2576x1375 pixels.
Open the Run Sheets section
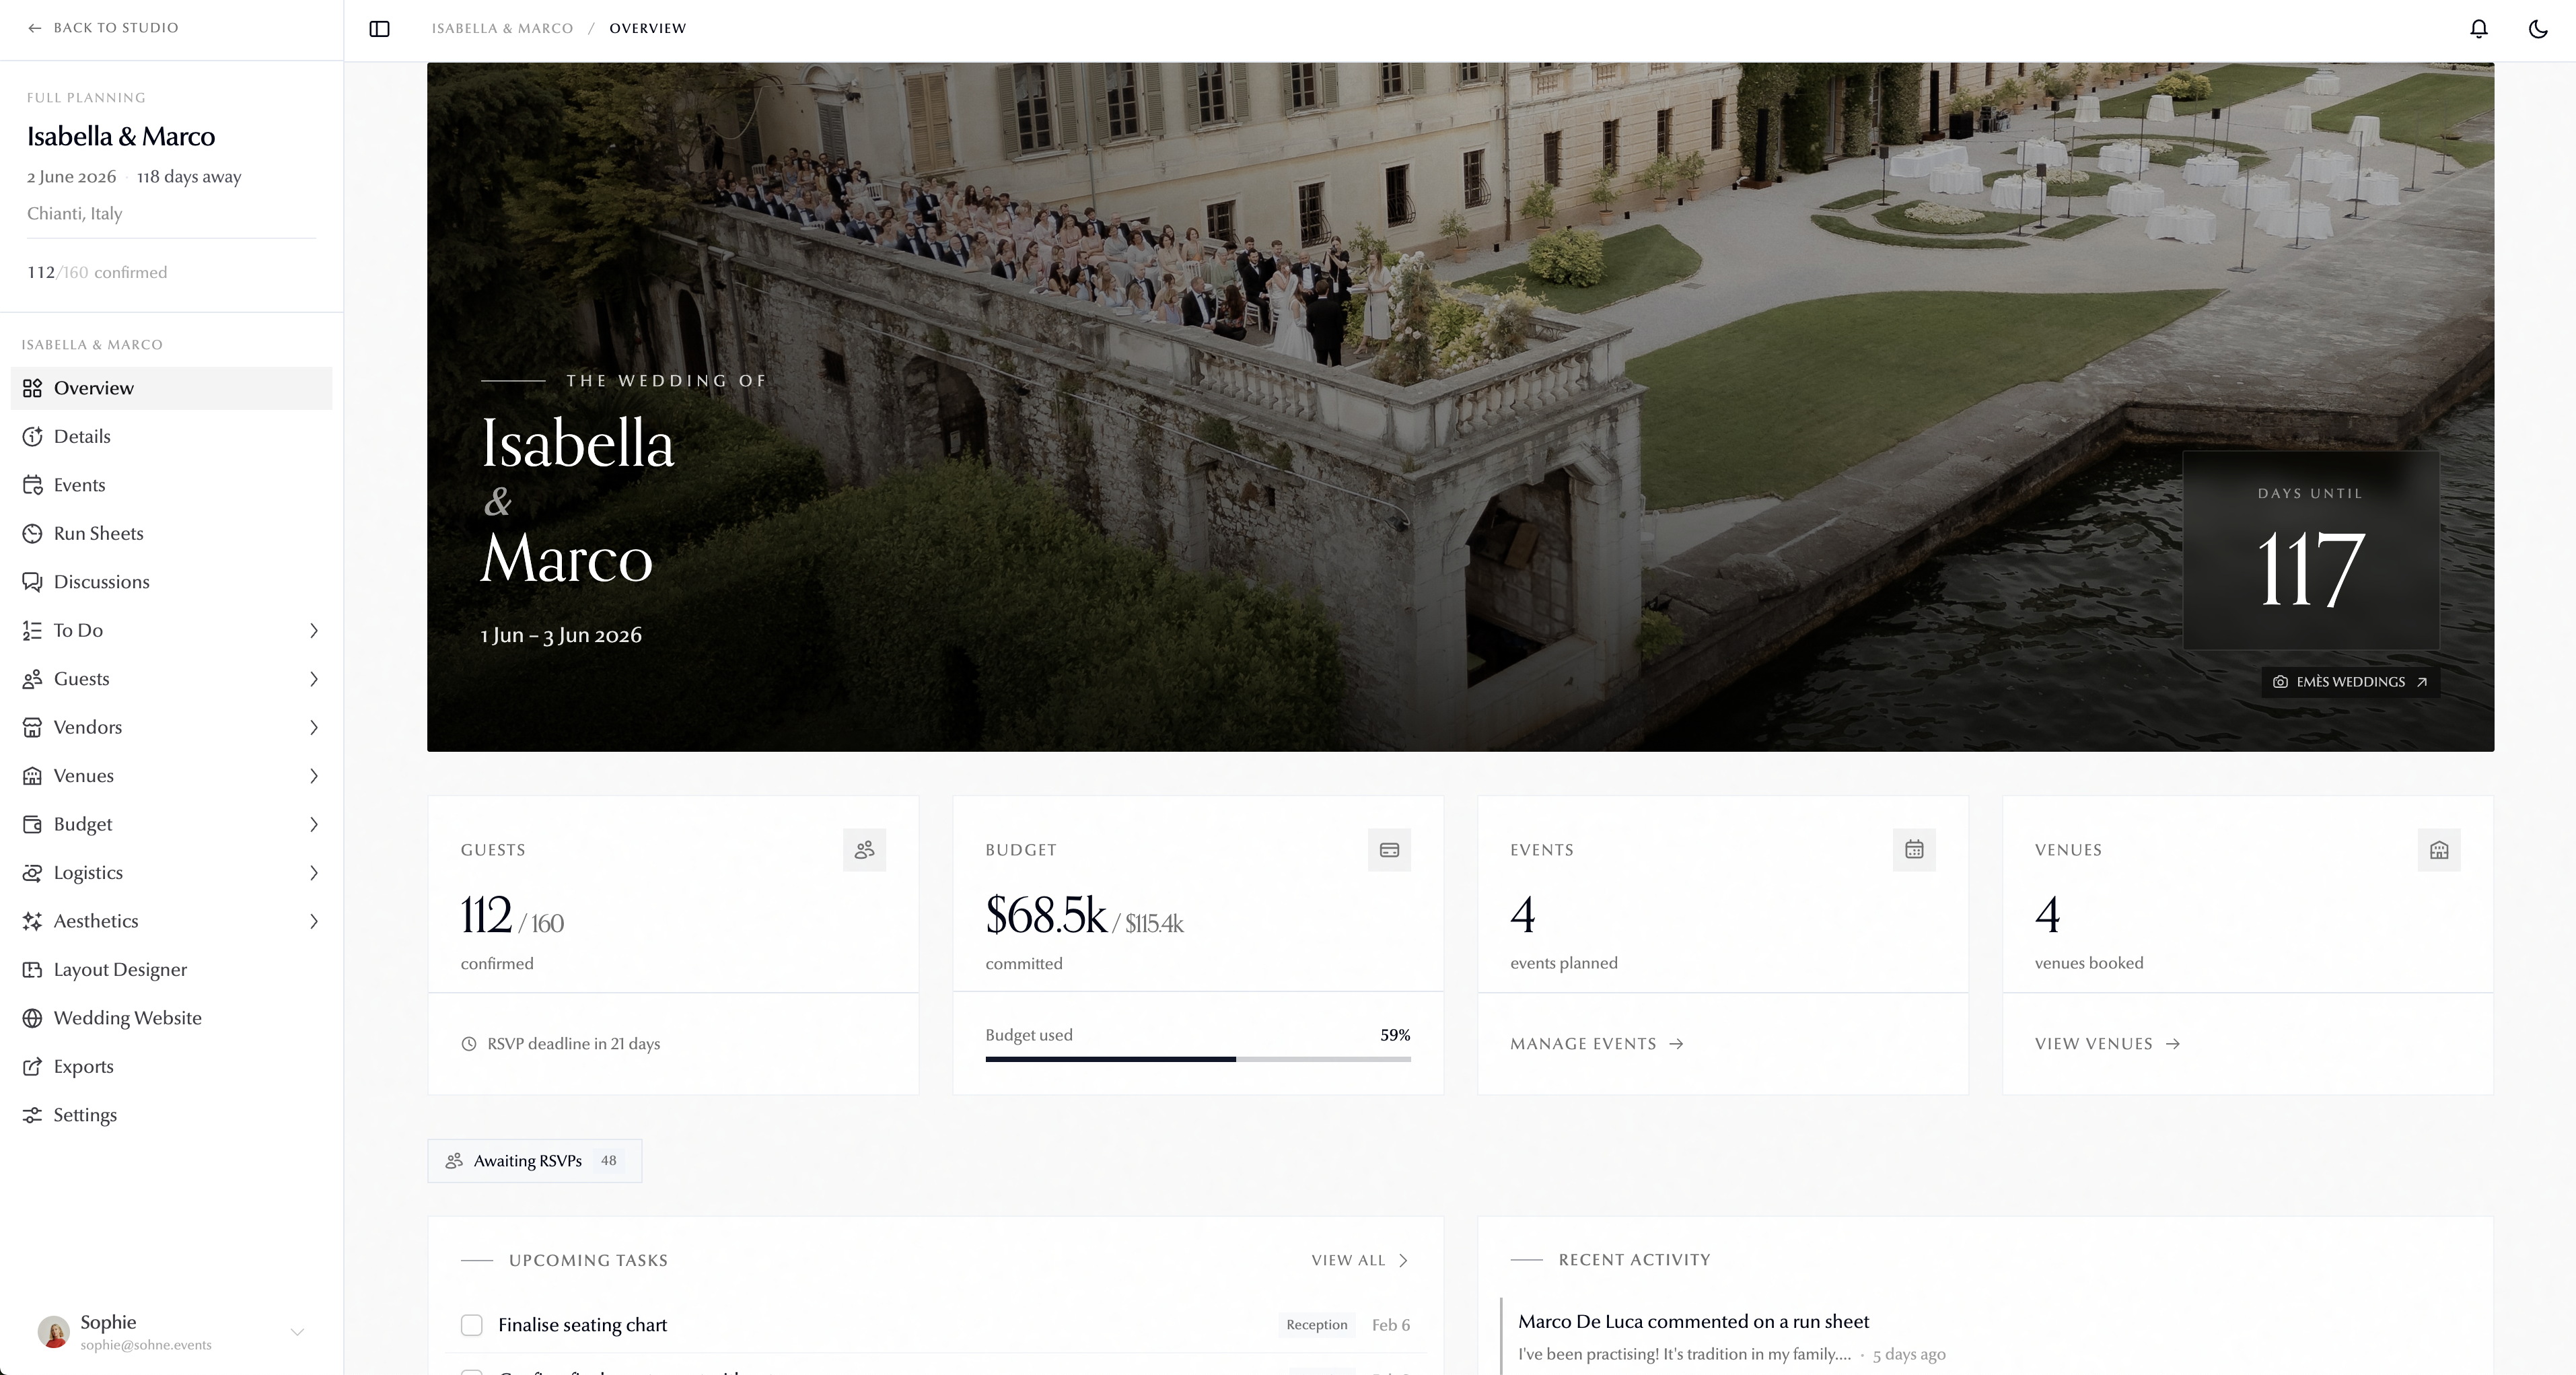pyautogui.click(x=98, y=533)
